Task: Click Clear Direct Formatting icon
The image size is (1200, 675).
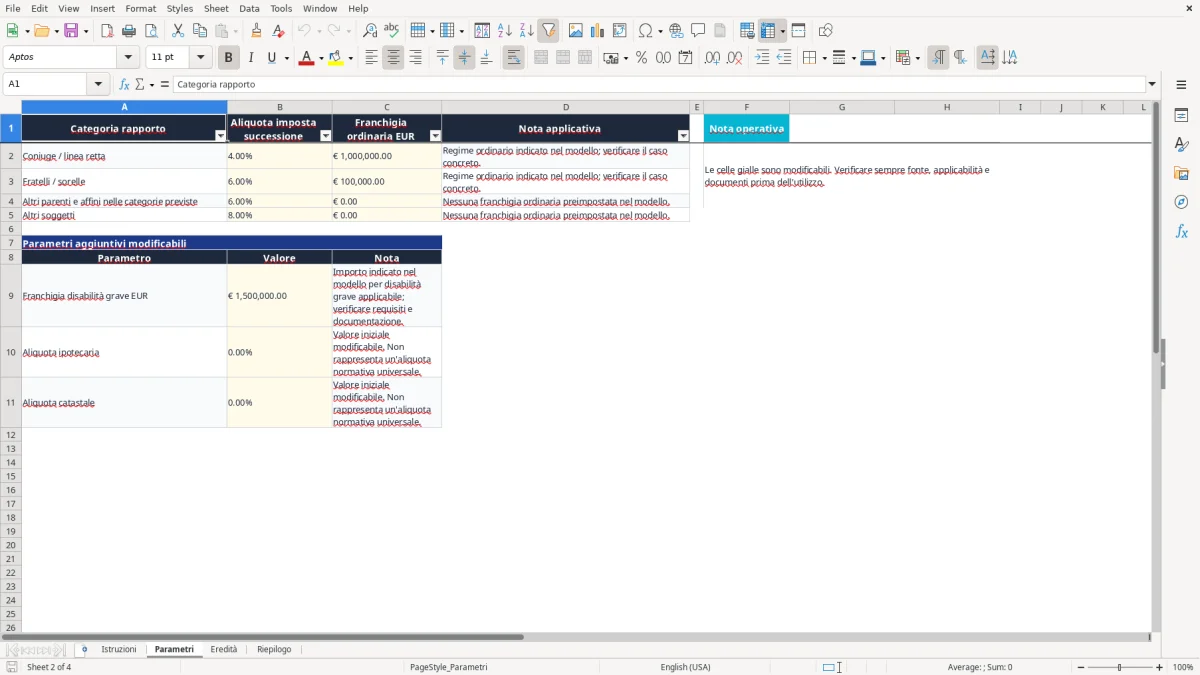Action: tap(278, 31)
